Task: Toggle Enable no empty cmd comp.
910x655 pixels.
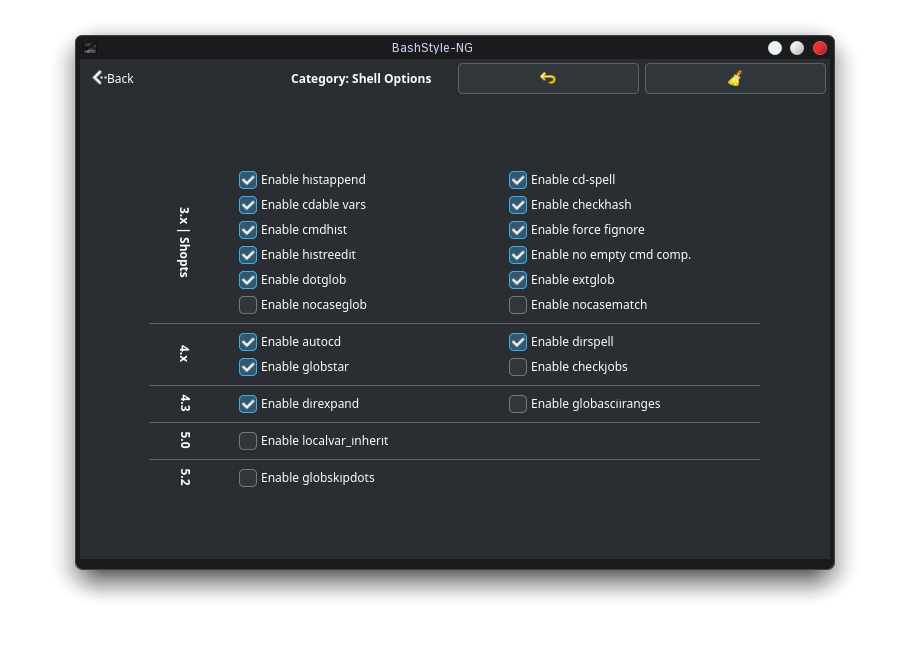Action: click(x=518, y=255)
